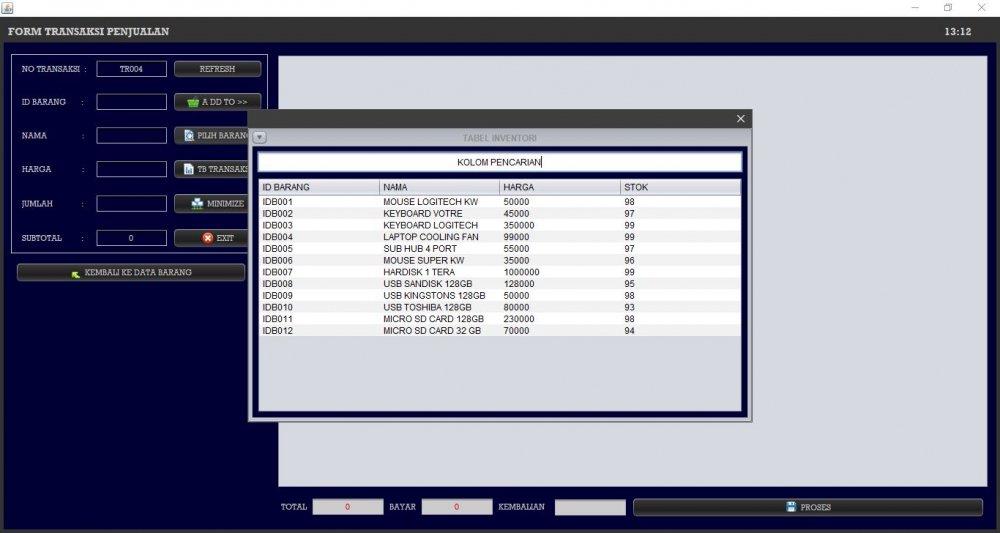Open the Tabel Inventori dropdown arrow menu
This screenshot has width=1000, height=533.
point(260,137)
